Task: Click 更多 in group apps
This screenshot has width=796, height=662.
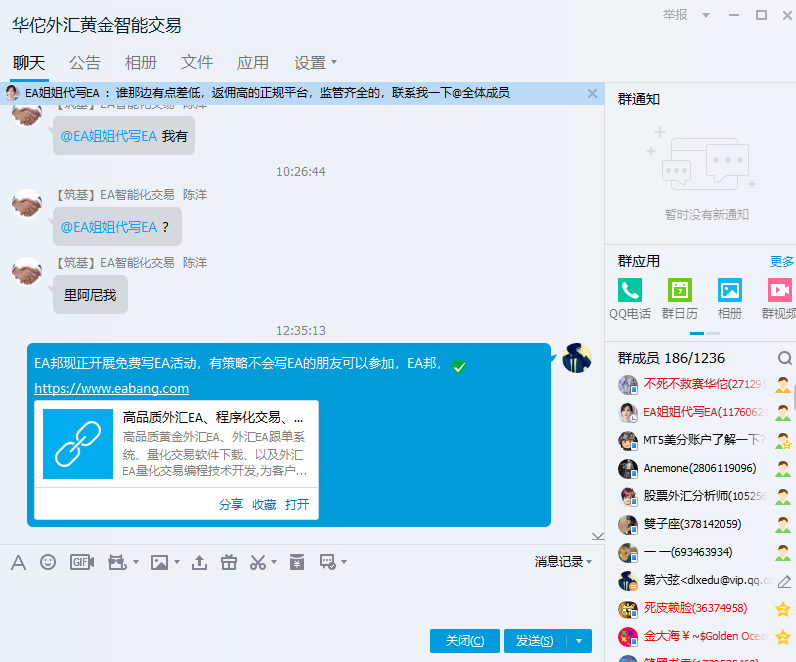Action: click(781, 261)
